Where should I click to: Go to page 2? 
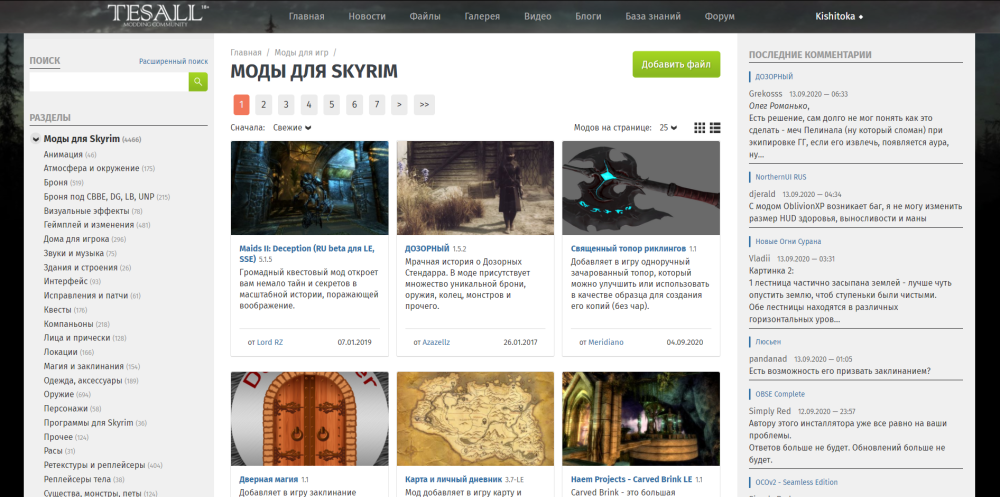[263, 104]
